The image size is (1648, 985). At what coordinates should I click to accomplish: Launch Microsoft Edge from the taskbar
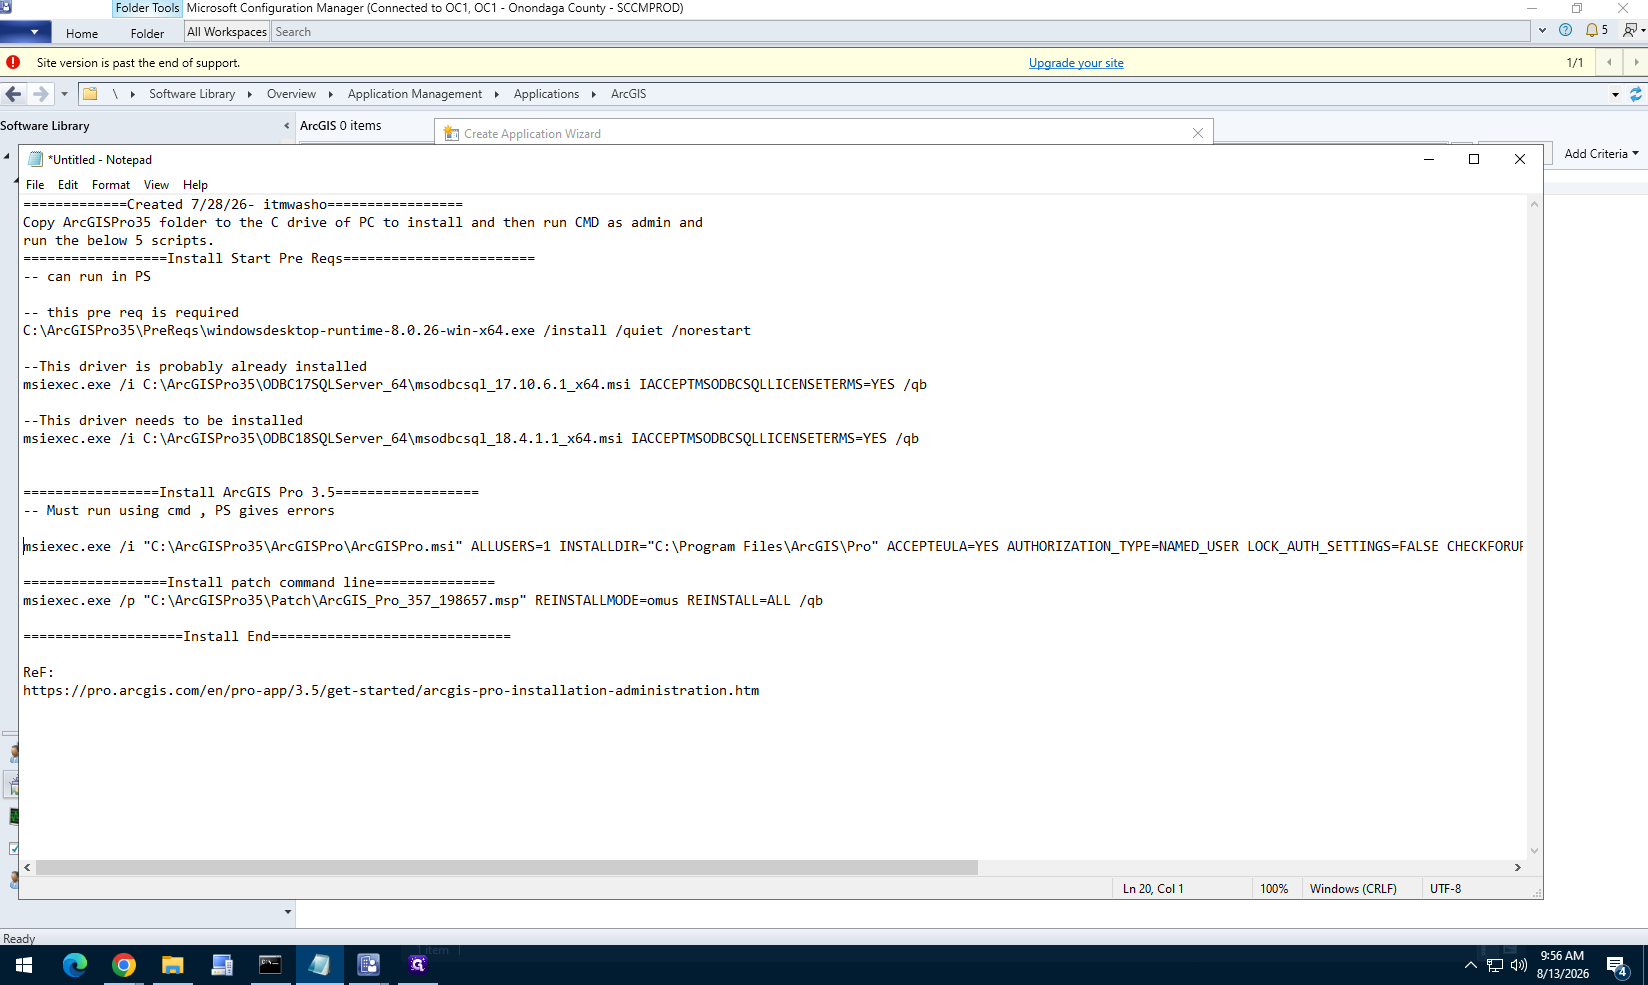point(74,965)
